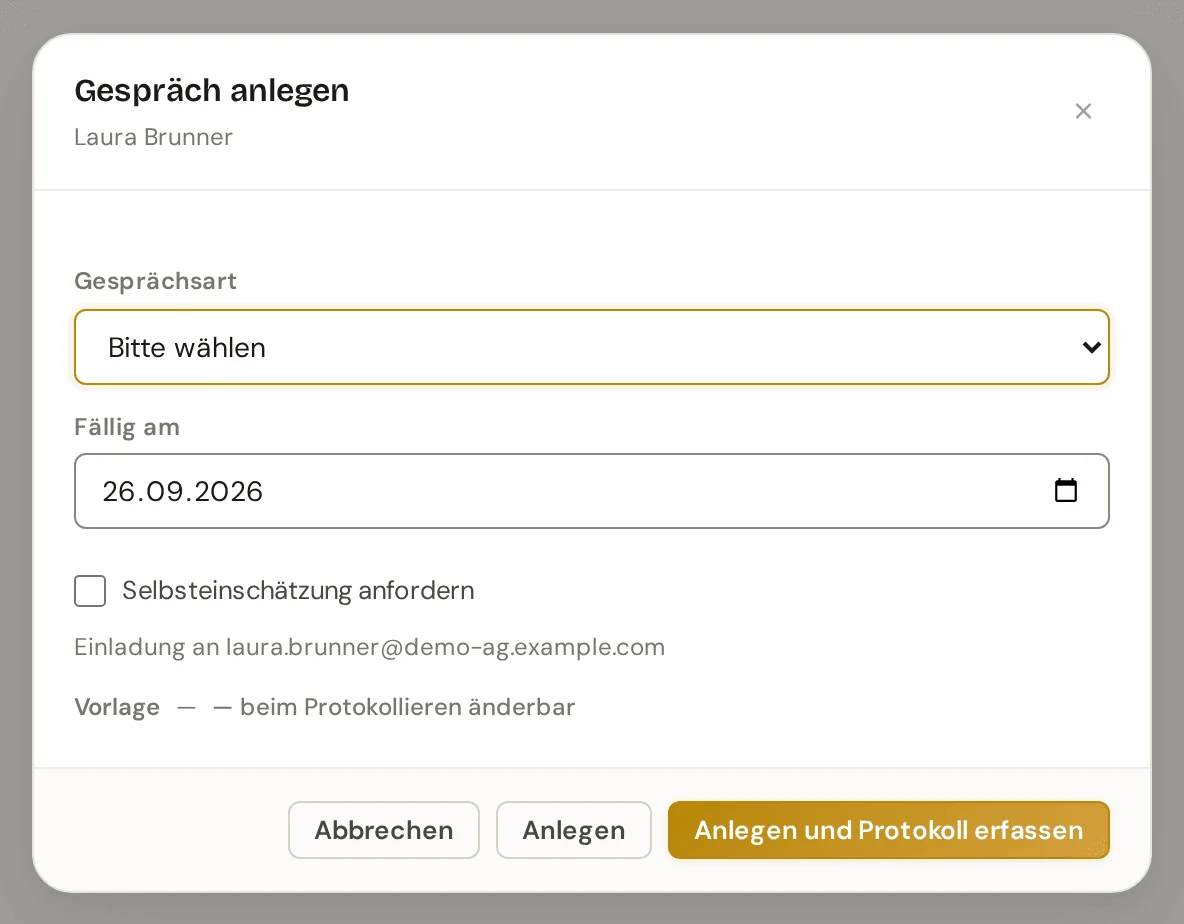This screenshot has width=1184, height=924.
Task: Enable Selbsteinschätzung anfordern checkbox
Action: point(90,590)
